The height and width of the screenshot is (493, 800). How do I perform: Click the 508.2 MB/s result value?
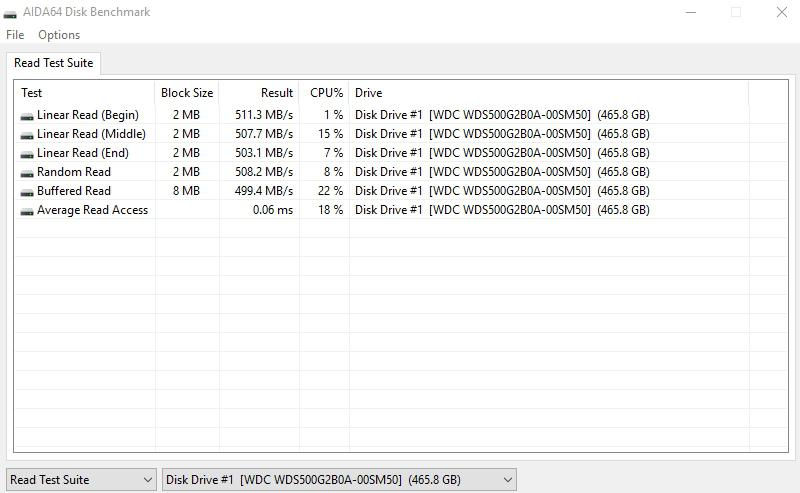[x=264, y=171]
